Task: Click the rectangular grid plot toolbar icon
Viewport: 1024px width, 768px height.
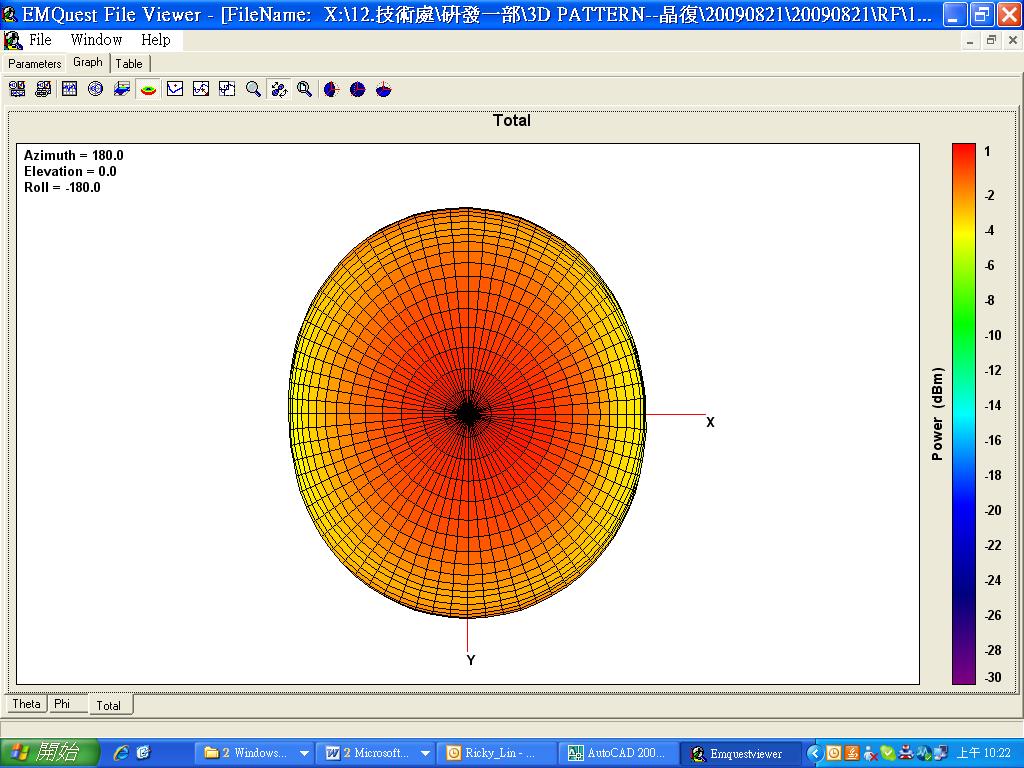Action: [x=69, y=89]
